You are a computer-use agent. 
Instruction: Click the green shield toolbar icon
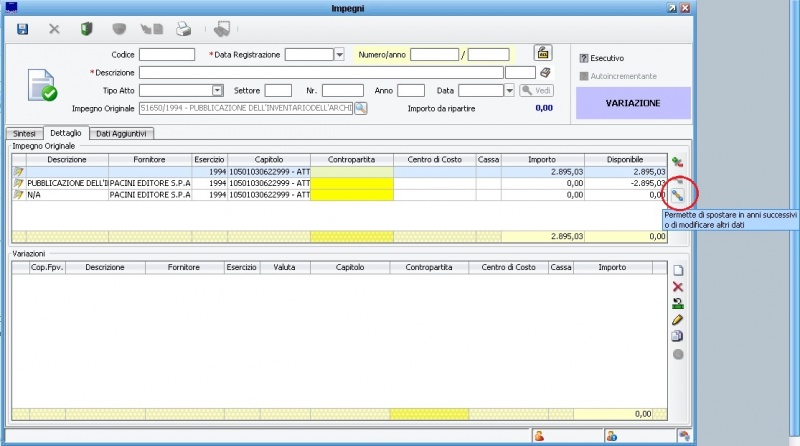click(x=86, y=29)
